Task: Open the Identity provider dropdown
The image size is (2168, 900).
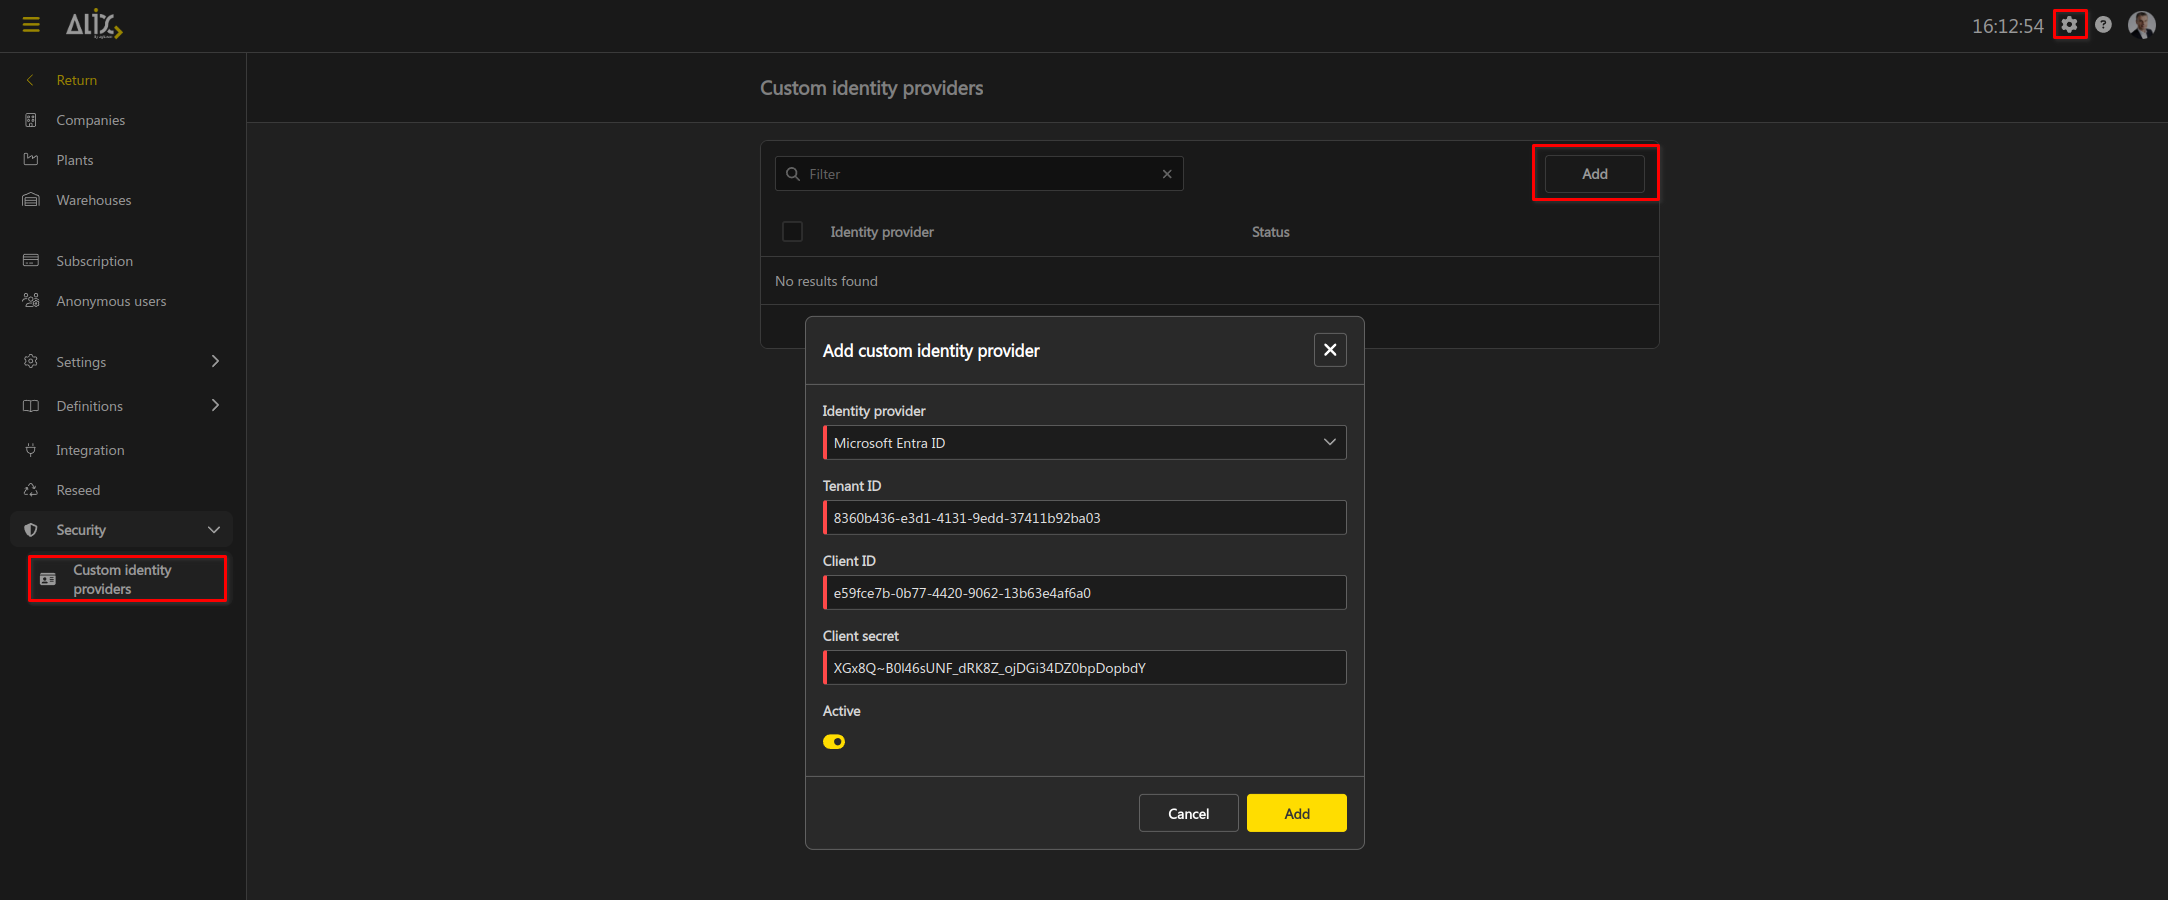Action: [1085, 443]
